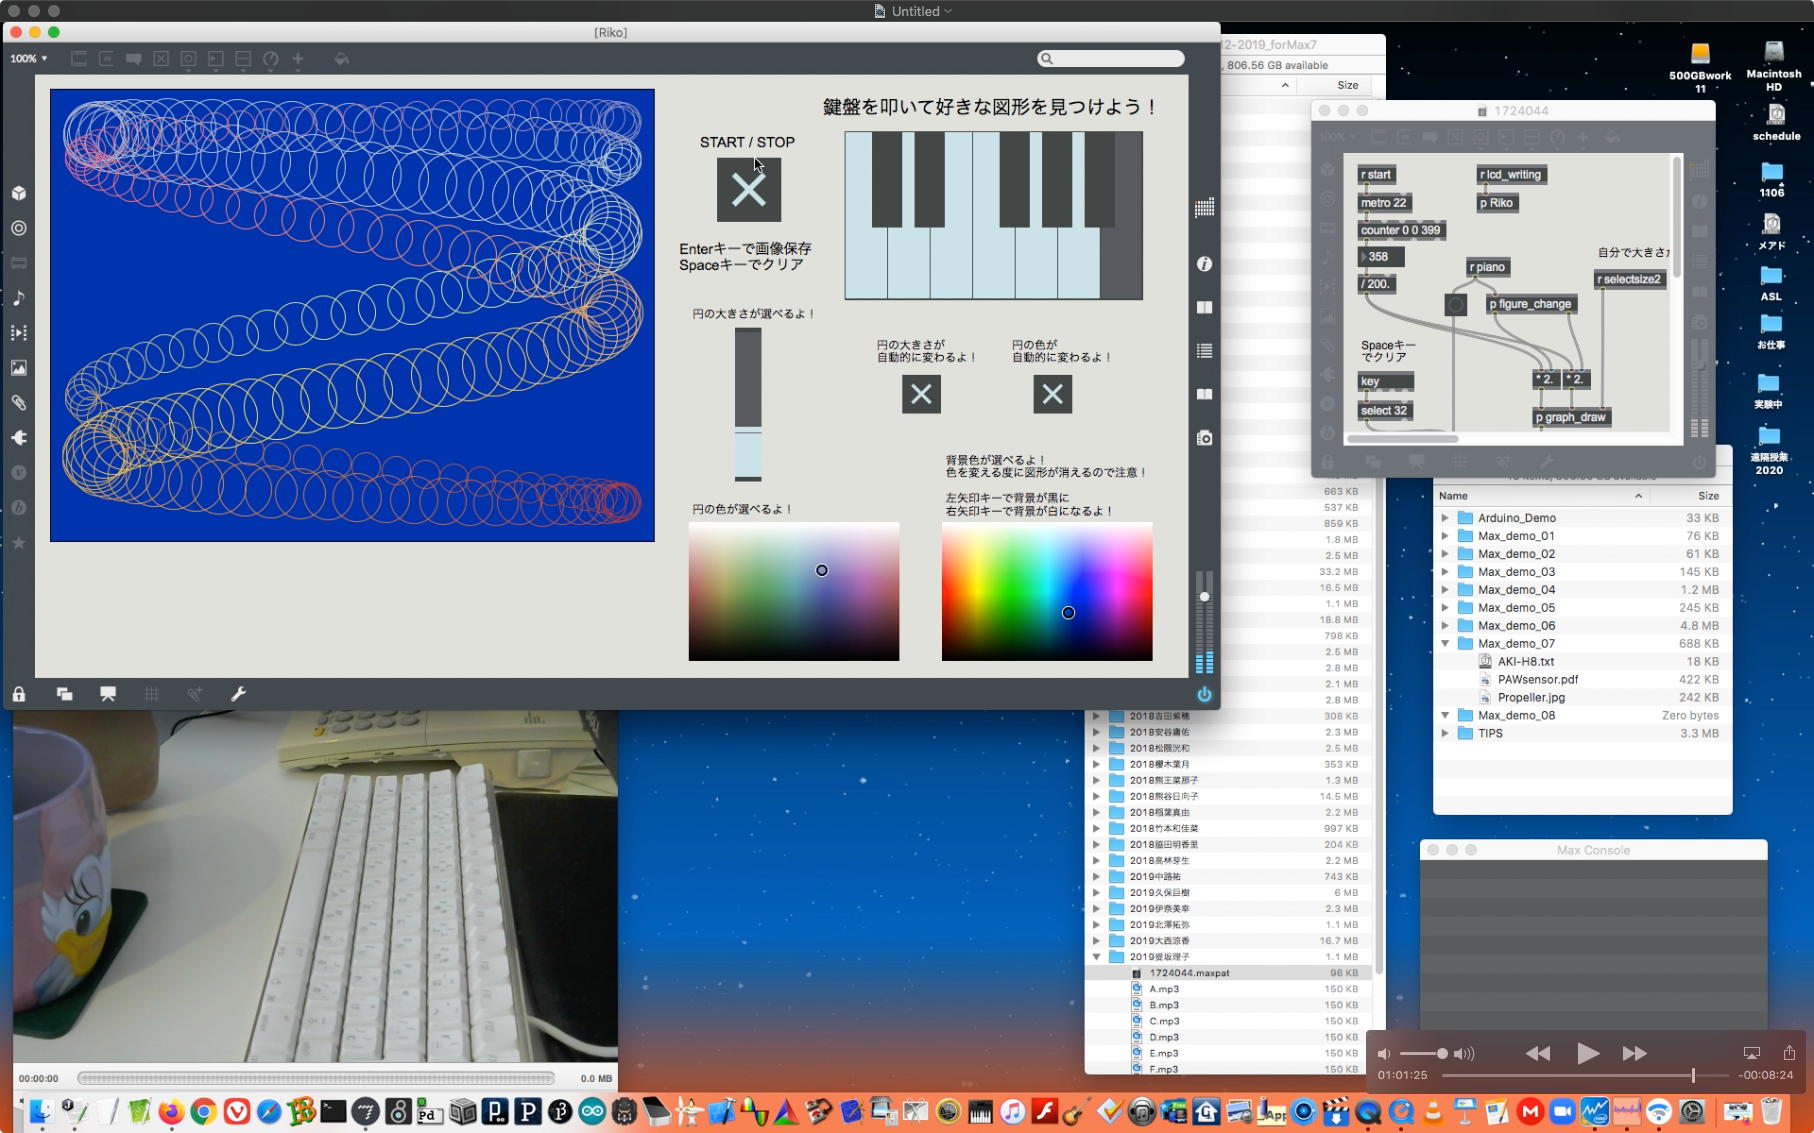Expand the Max_demo_03 folder
This screenshot has width=1814, height=1133.
(x=1444, y=572)
